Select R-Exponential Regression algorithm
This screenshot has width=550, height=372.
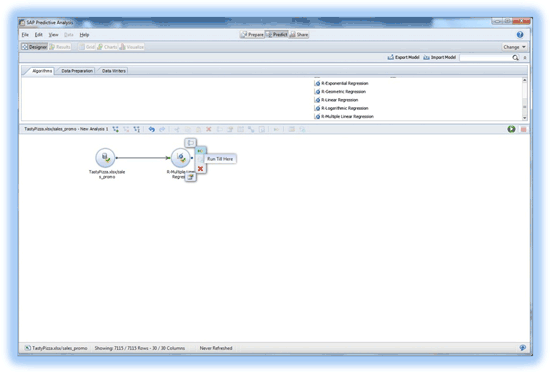(342, 83)
